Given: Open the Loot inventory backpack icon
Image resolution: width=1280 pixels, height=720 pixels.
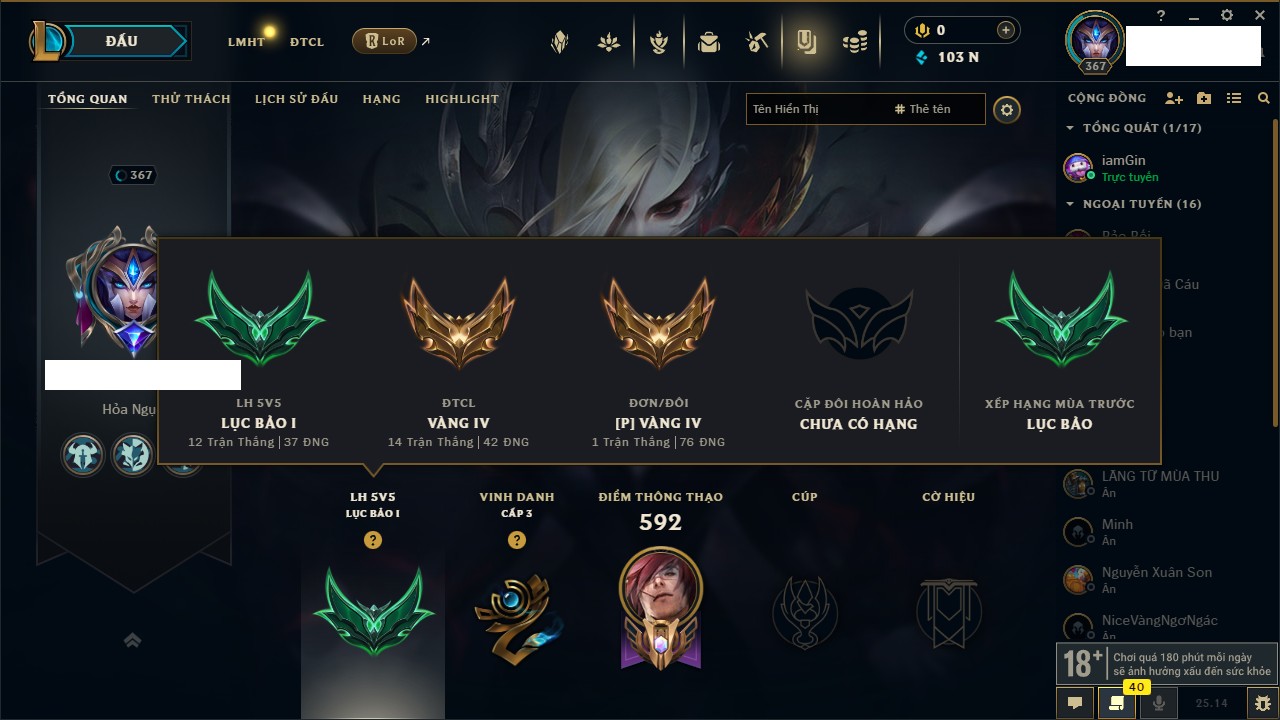Looking at the screenshot, I should [709, 42].
